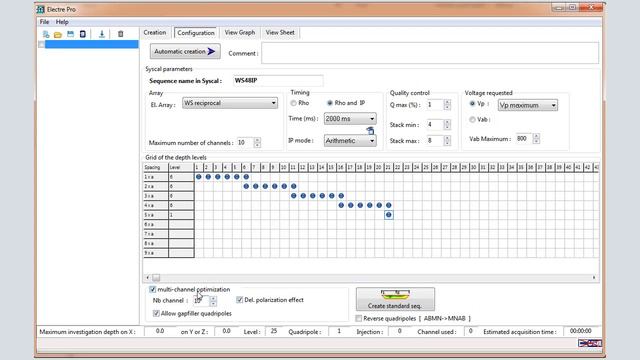
Task: Click the Comment text field
Action: [430, 53]
